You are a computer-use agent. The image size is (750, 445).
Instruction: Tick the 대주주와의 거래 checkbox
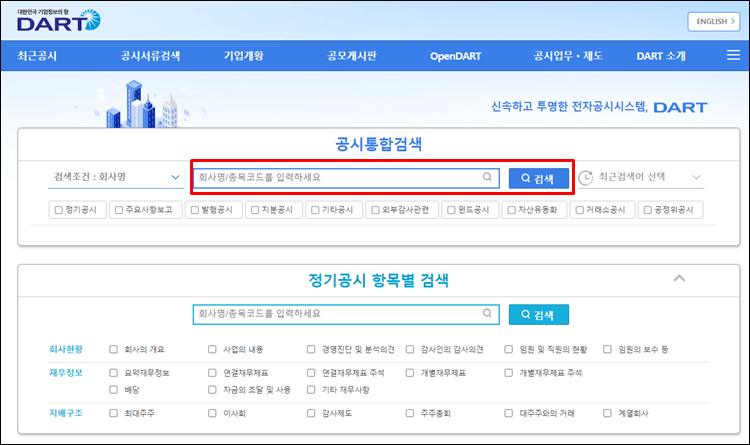pyautogui.click(x=508, y=413)
